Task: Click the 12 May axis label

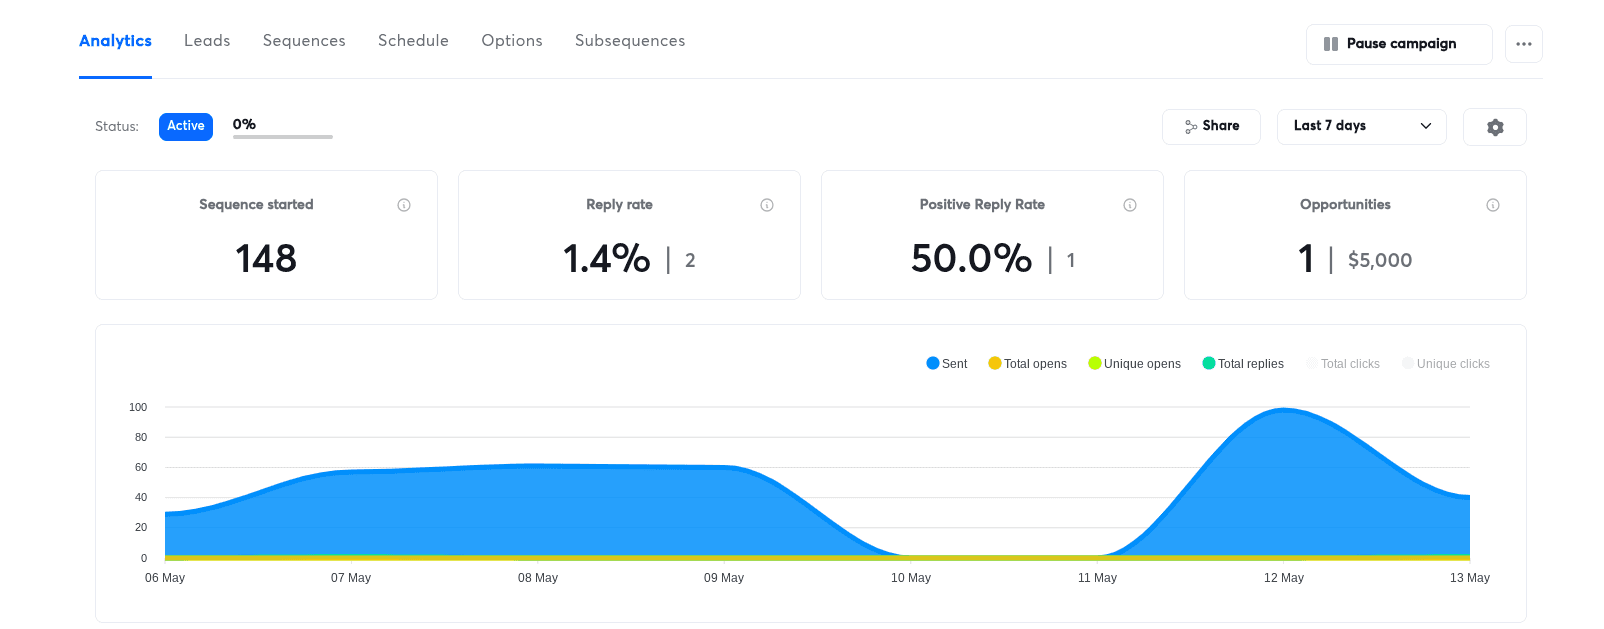Action: pos(1284,578)
